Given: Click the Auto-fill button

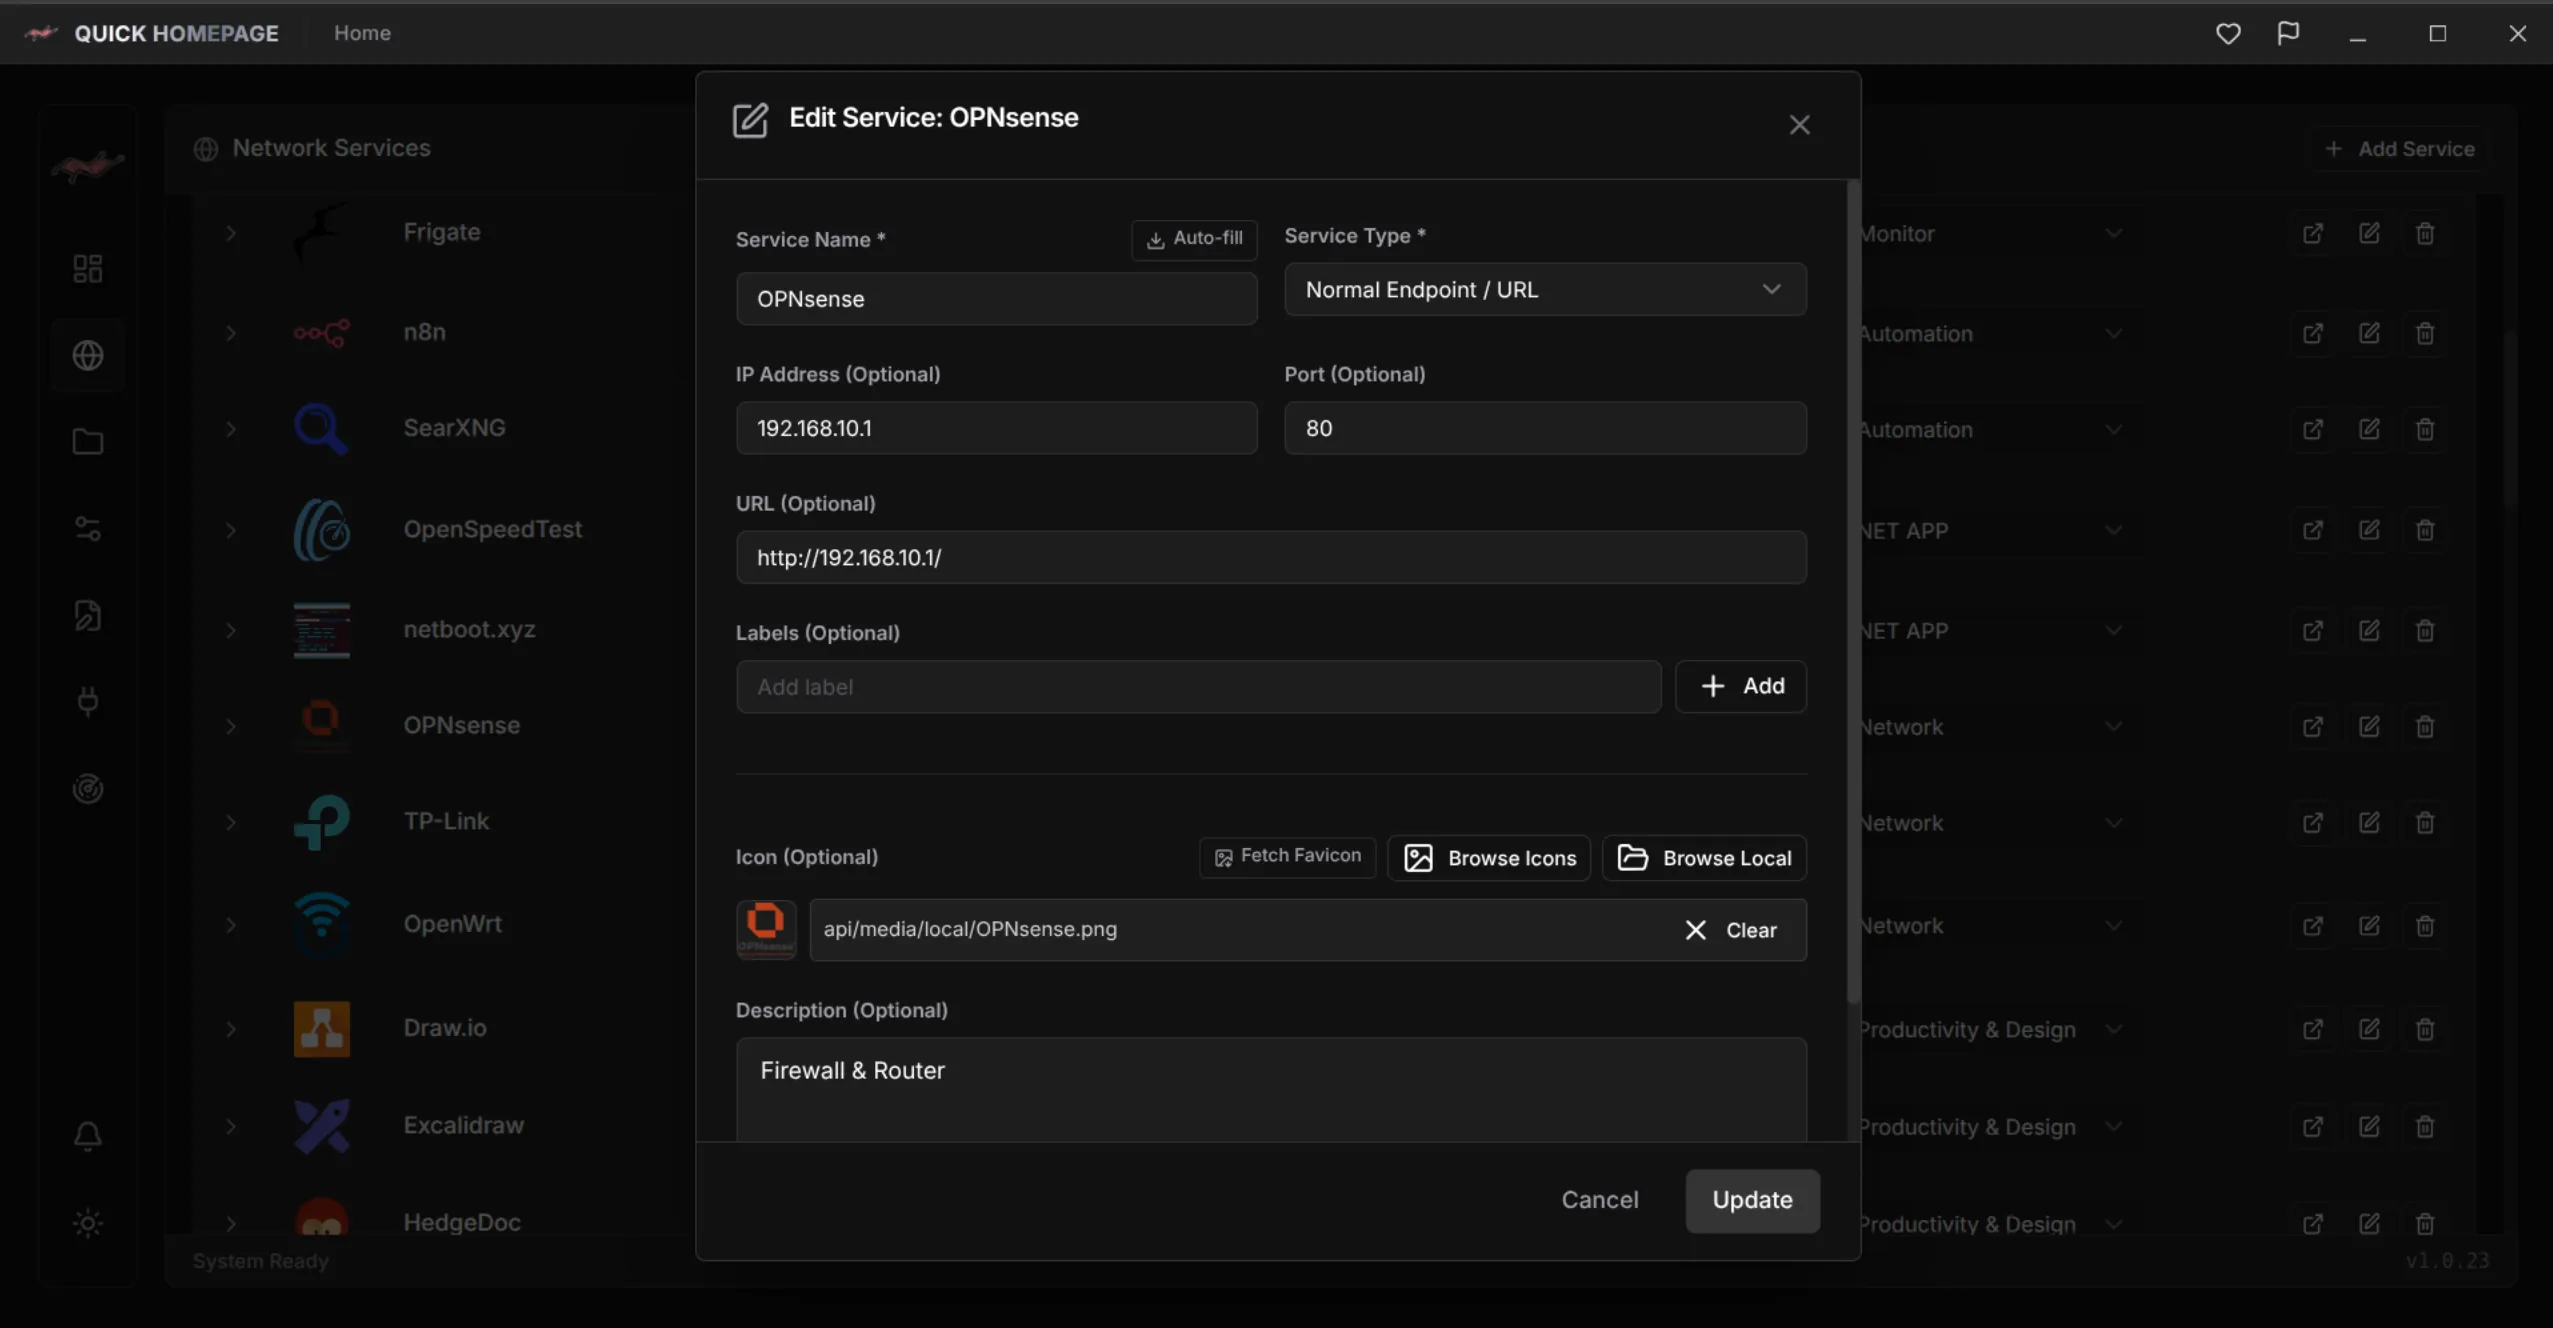Looking at the screenshot, I should pyautogui.click(x=1194, y=239).
